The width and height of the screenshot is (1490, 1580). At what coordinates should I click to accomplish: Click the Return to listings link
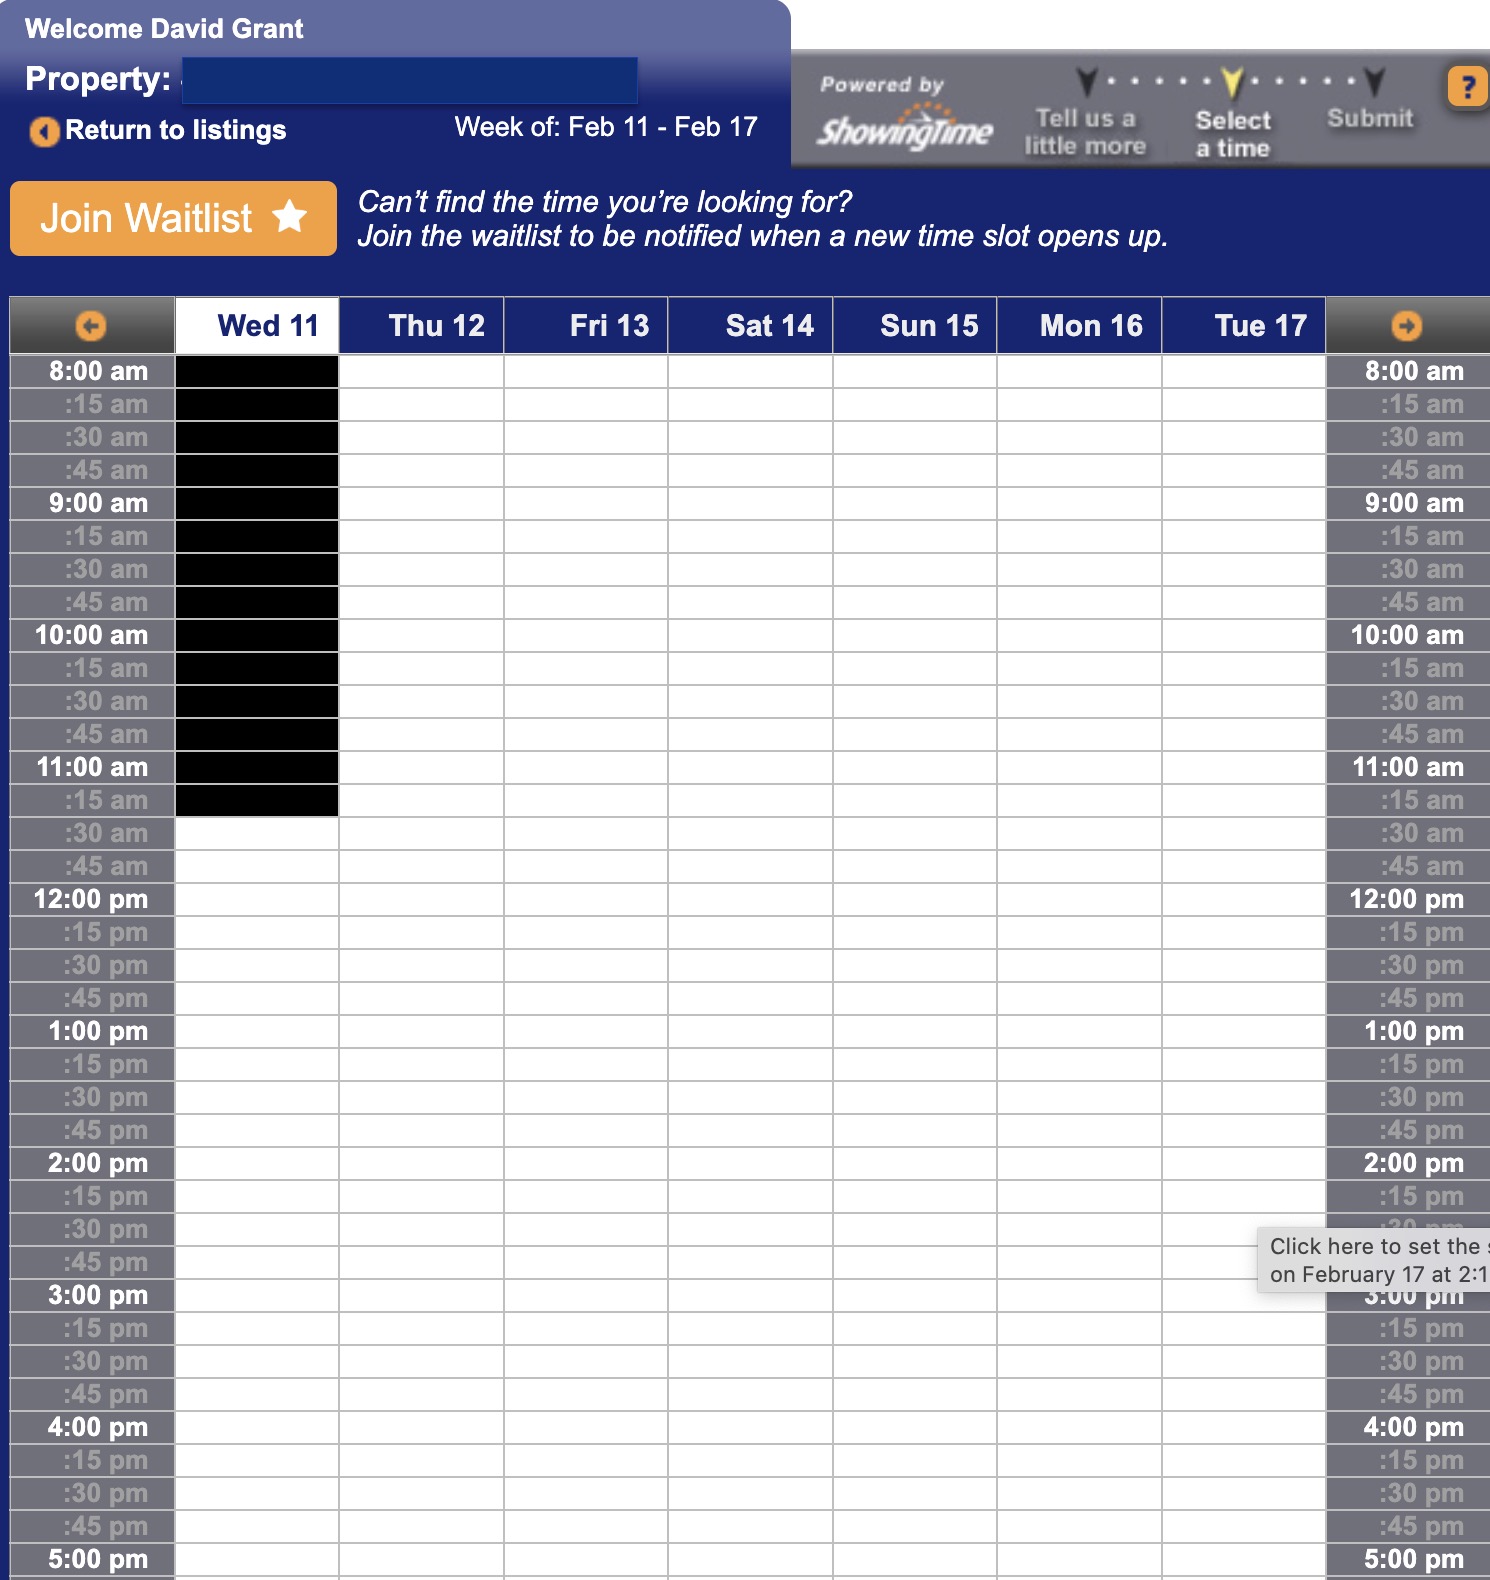click(x=175, y=131)
